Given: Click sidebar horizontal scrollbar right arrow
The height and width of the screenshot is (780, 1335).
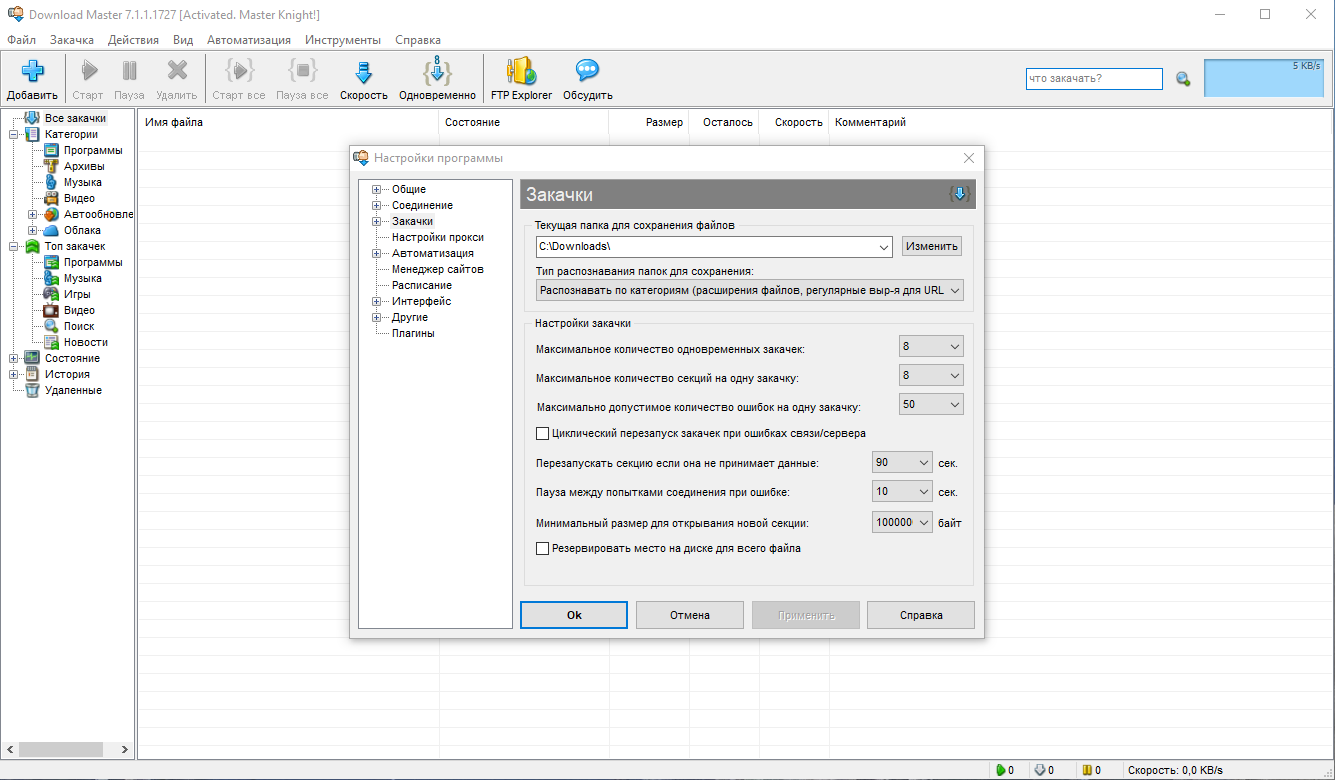Looking at the screenshot, I should (125, 749).
